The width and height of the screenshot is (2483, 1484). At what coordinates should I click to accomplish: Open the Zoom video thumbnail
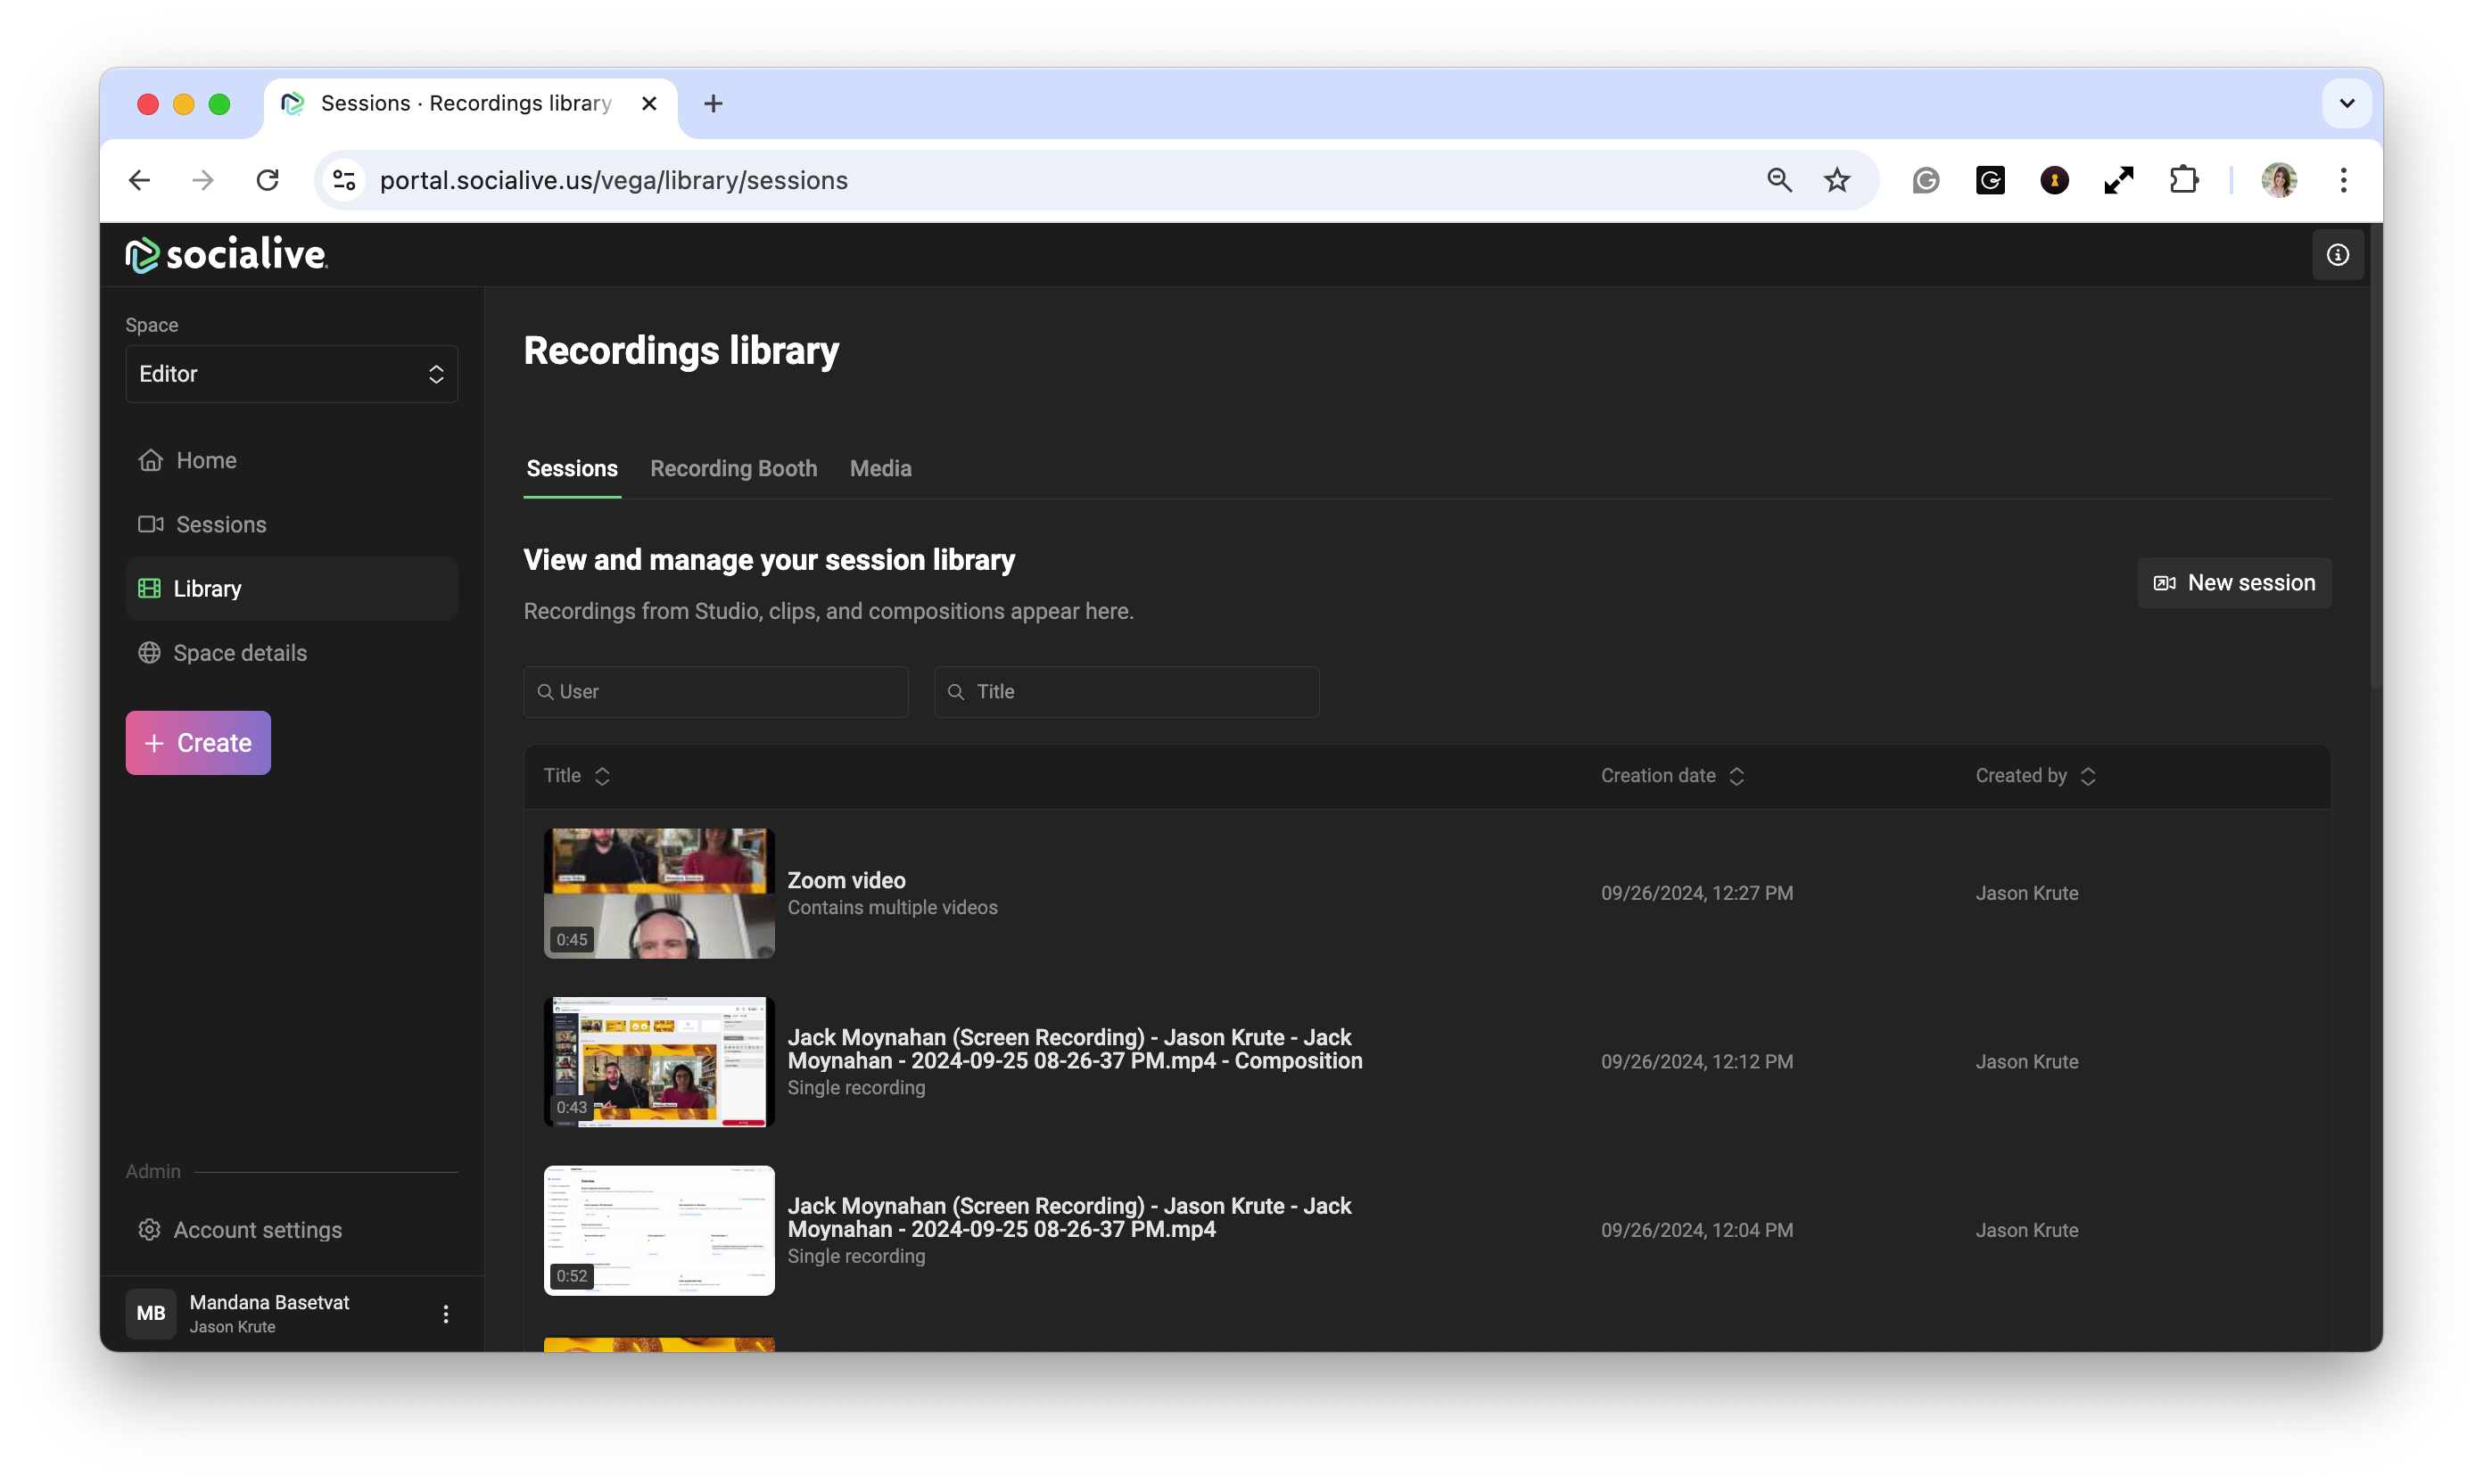(659, 893)
